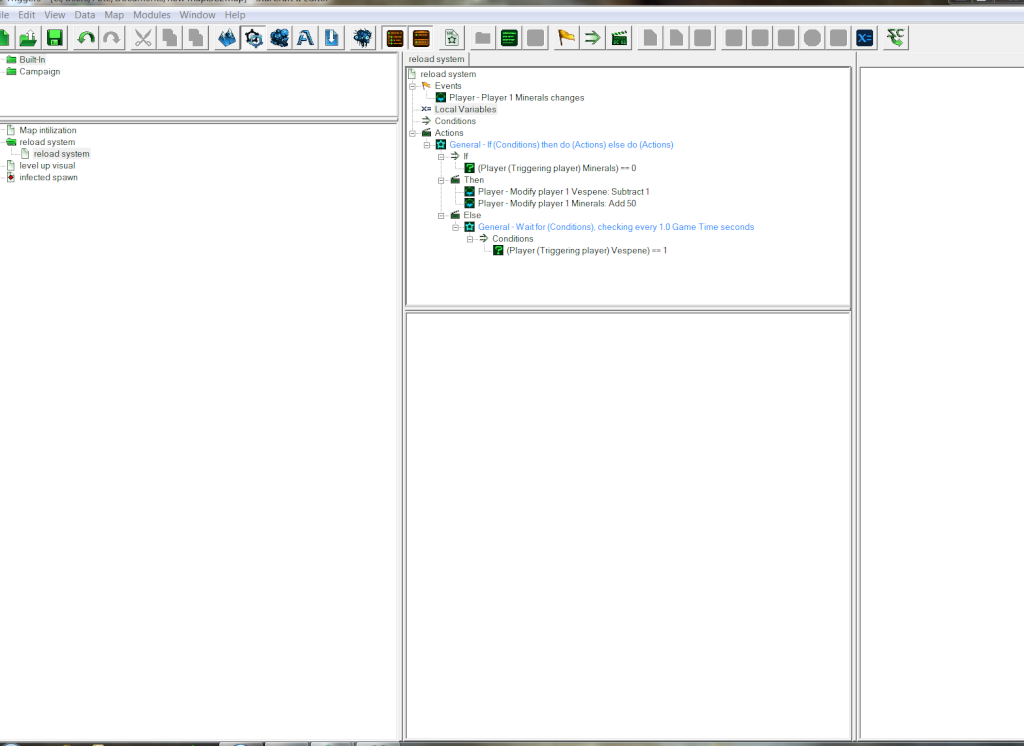Select the reload system trigger title row
Image resolution: width=1024 pixels, height=746 pixels.
448,74
